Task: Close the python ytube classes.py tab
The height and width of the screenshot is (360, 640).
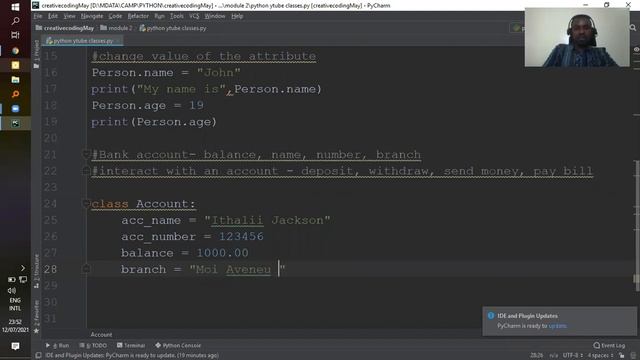Action: point(118,41)
